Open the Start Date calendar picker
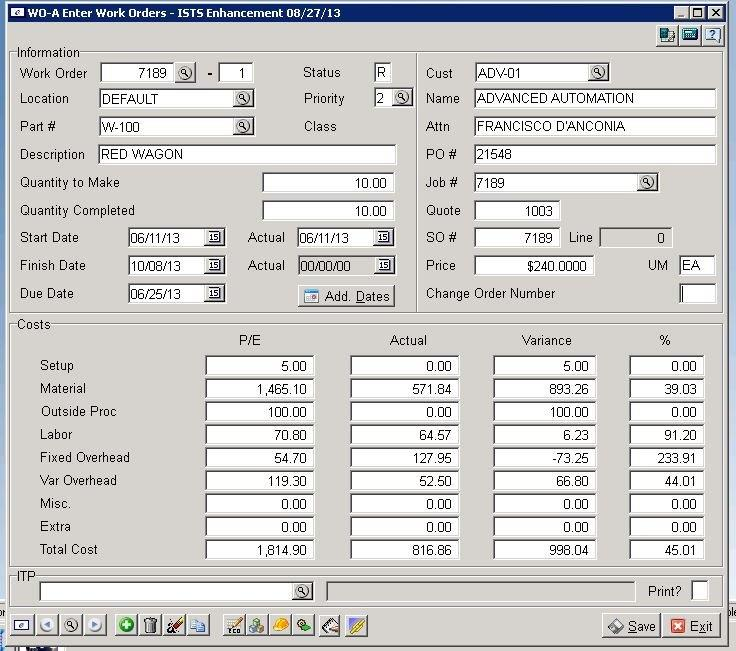Viewport: 736px width, 651px height. (214, 237)
